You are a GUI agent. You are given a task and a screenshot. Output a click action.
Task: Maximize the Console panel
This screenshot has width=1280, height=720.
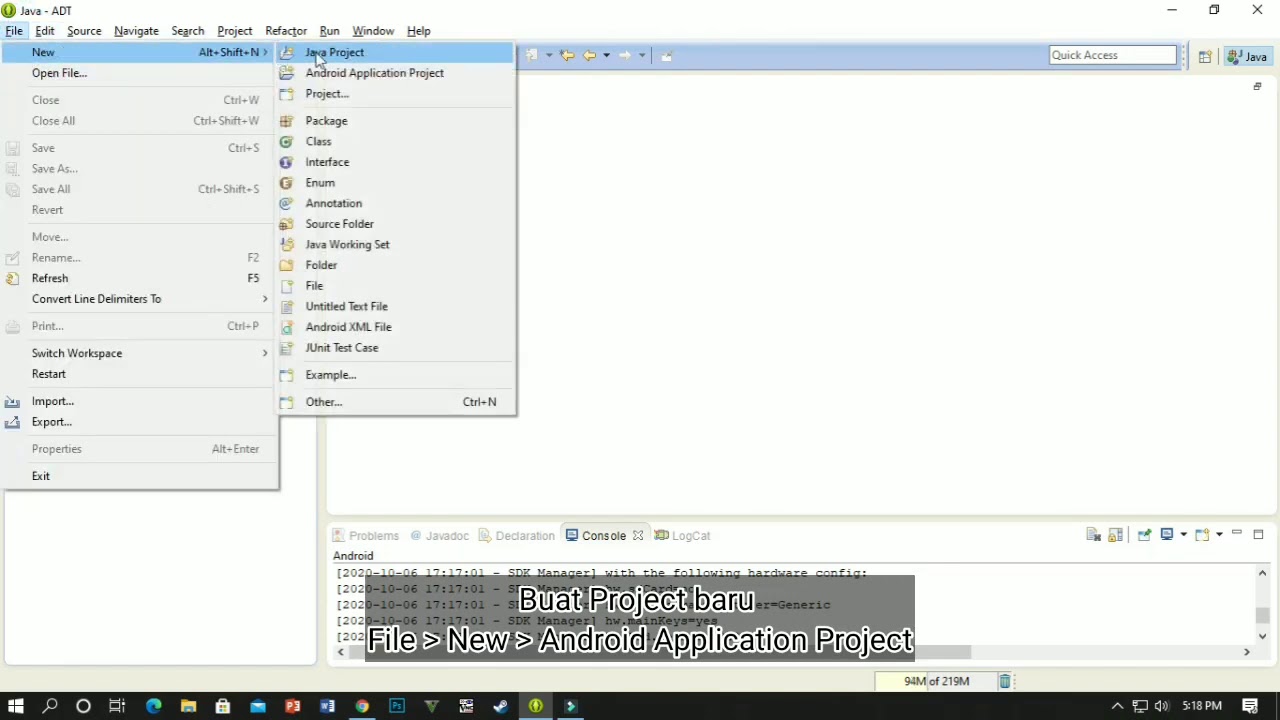click(x=1258, y=534)
